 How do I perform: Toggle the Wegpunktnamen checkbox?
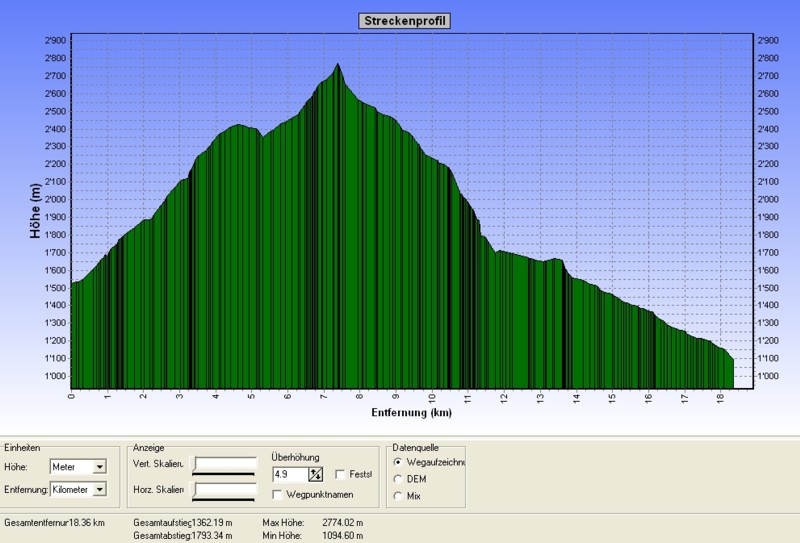coord(277,493)
